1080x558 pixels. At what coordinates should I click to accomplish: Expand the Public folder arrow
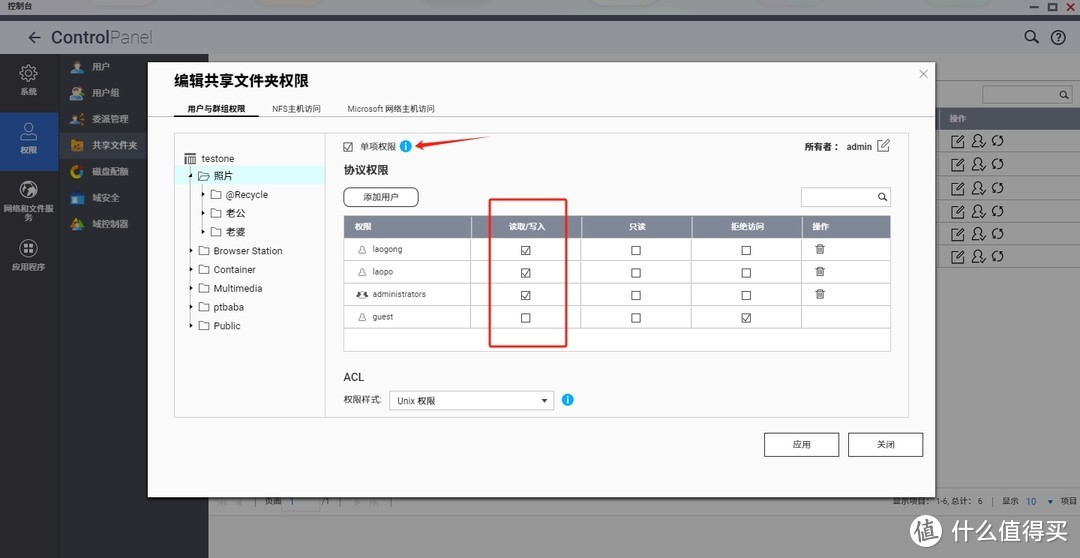tap(191, 325)
